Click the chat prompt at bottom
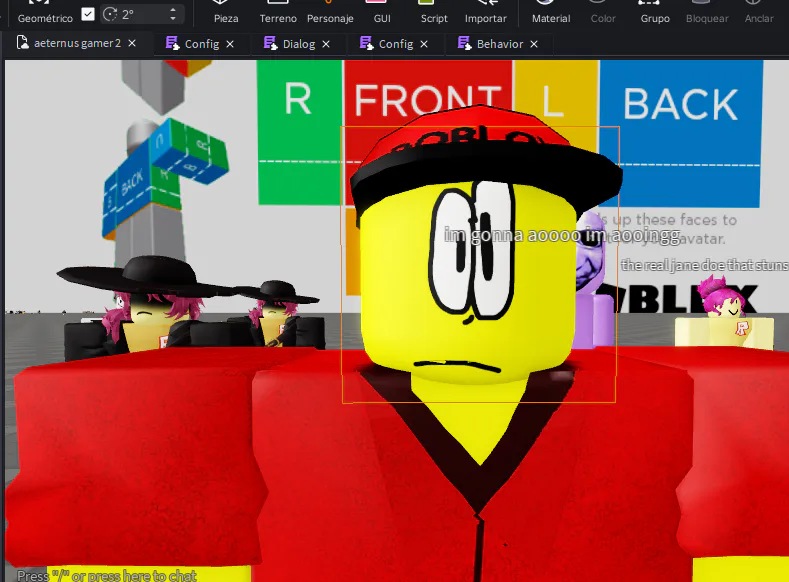This screenshot has height=582, width=789. tap(107, 575)
